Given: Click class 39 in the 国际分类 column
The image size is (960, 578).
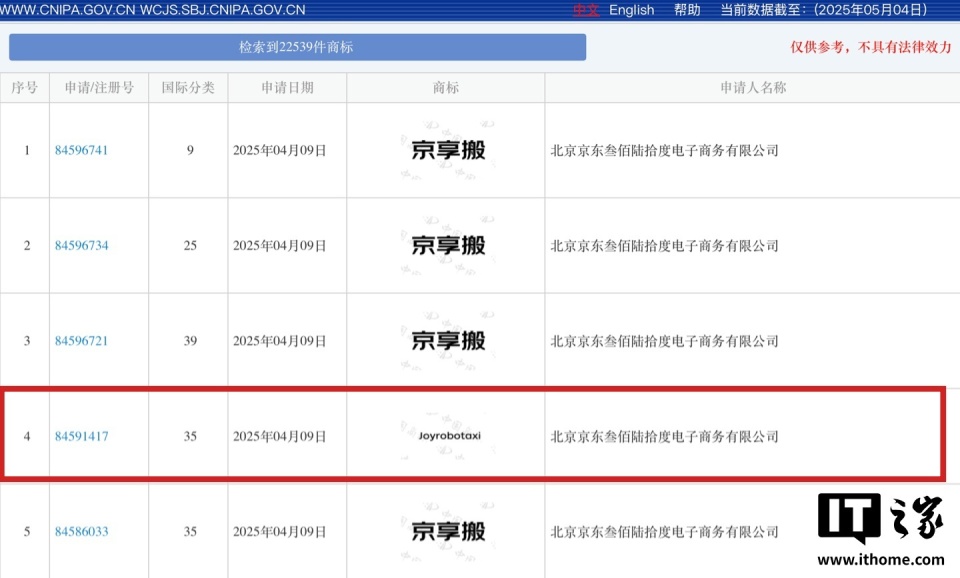Looking at the screenshot, I should (190, 341).
